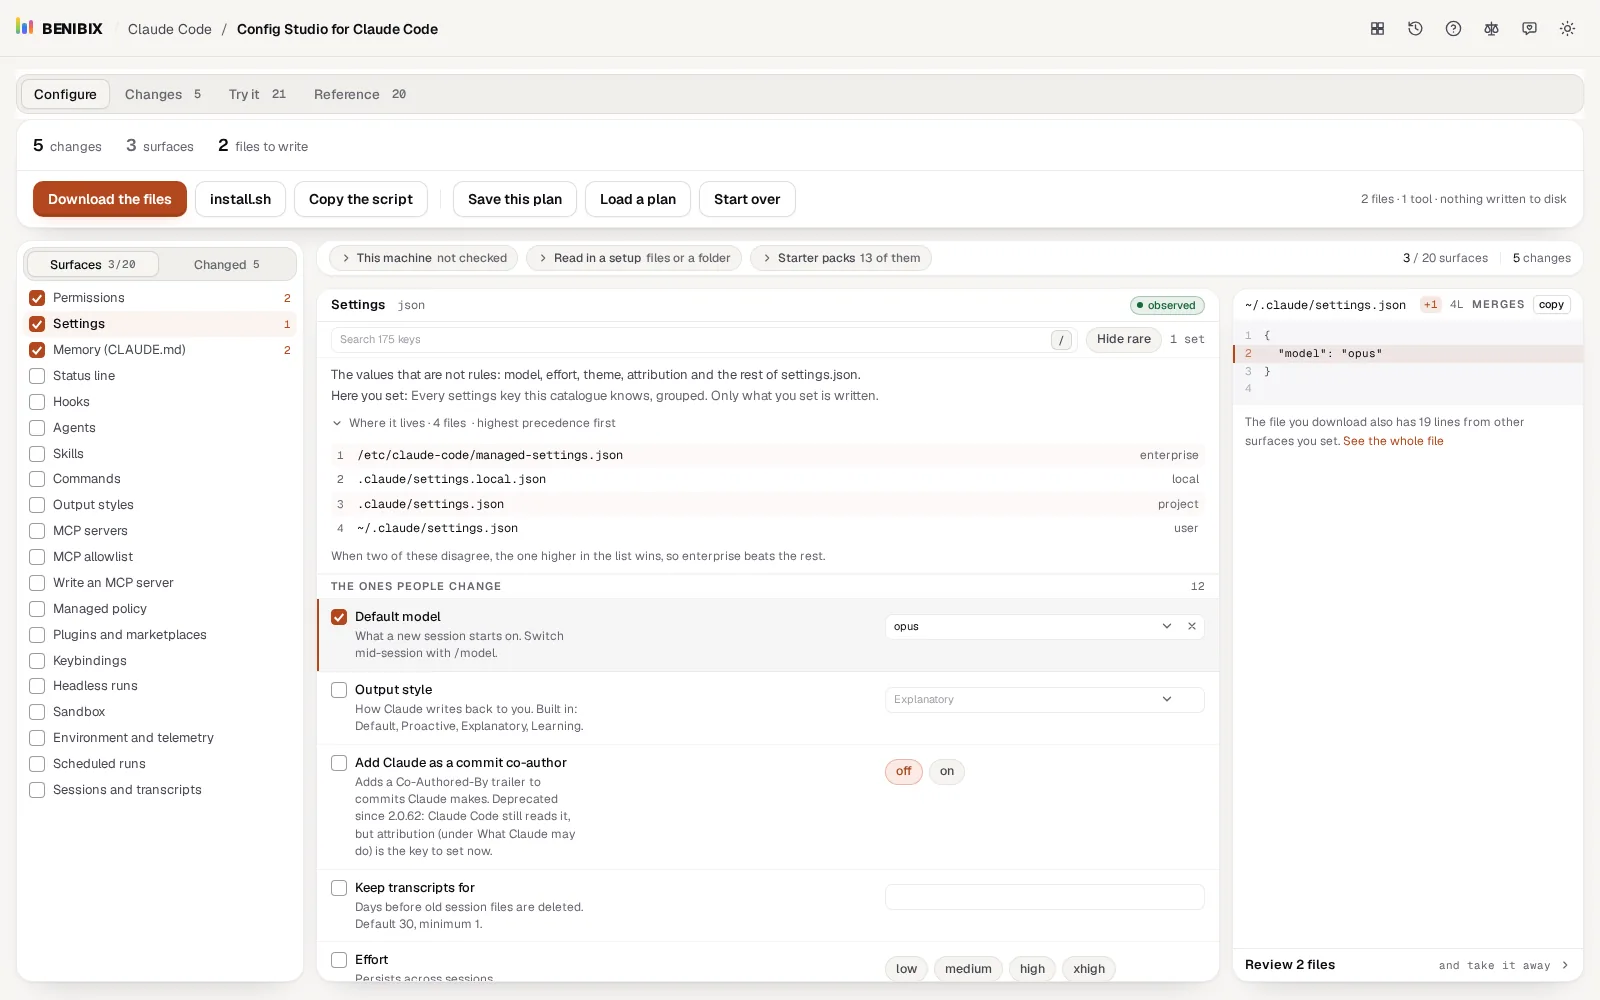
Task: Click Start over
Action: click(747, 199)
